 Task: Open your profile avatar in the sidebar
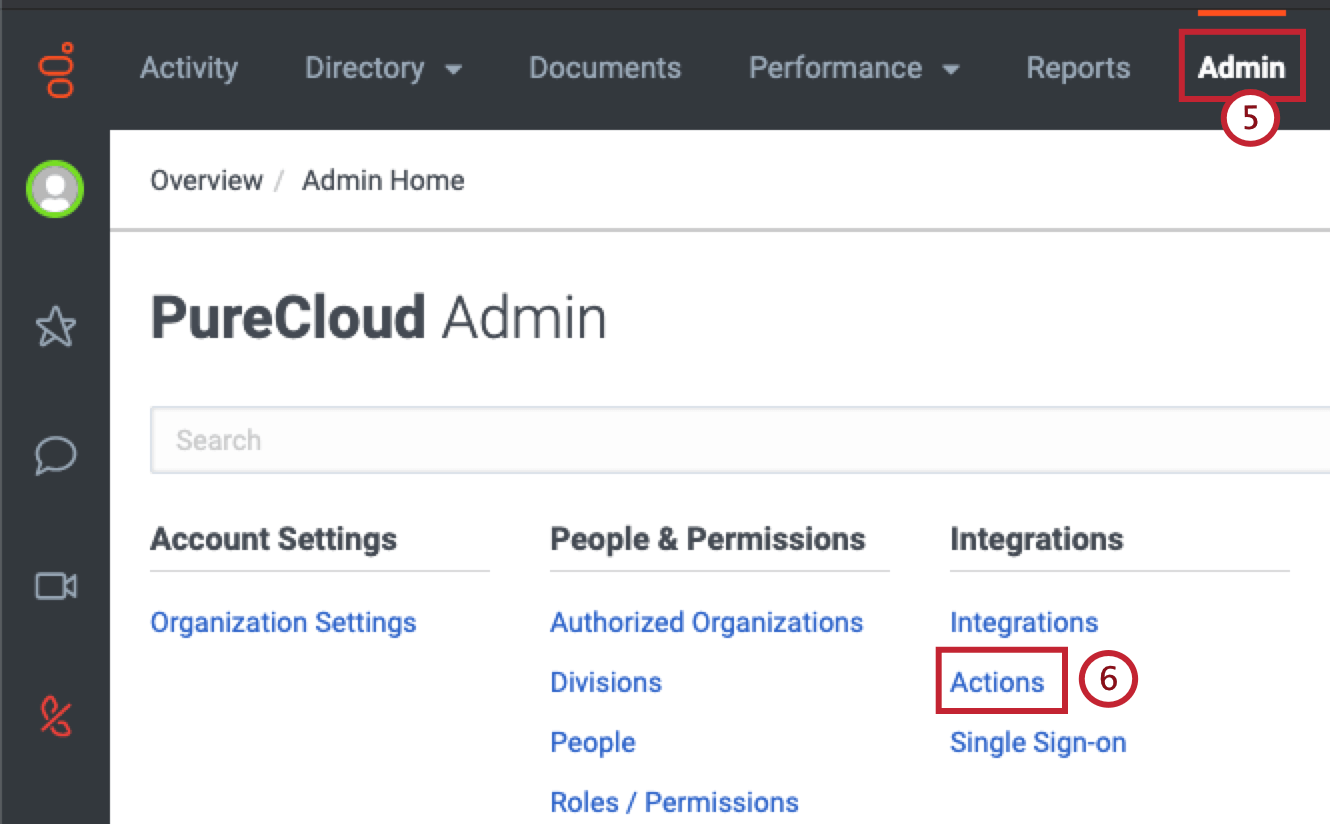pos(54,188)
